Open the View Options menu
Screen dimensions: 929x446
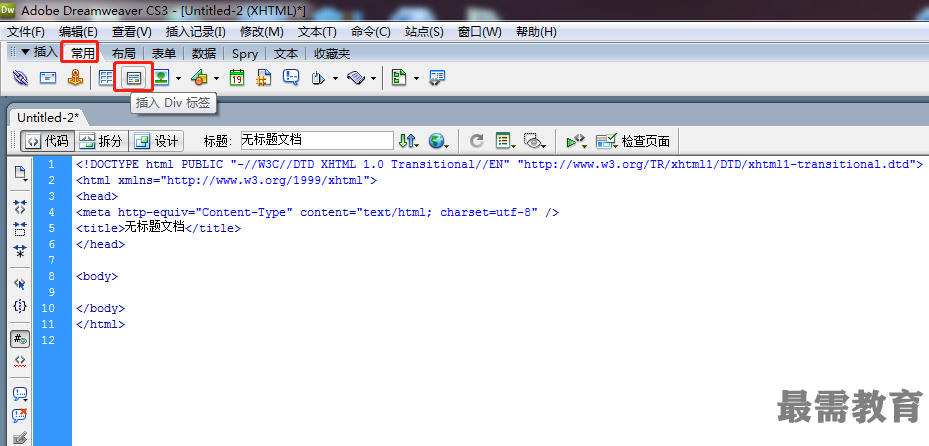tap(505, 141)
